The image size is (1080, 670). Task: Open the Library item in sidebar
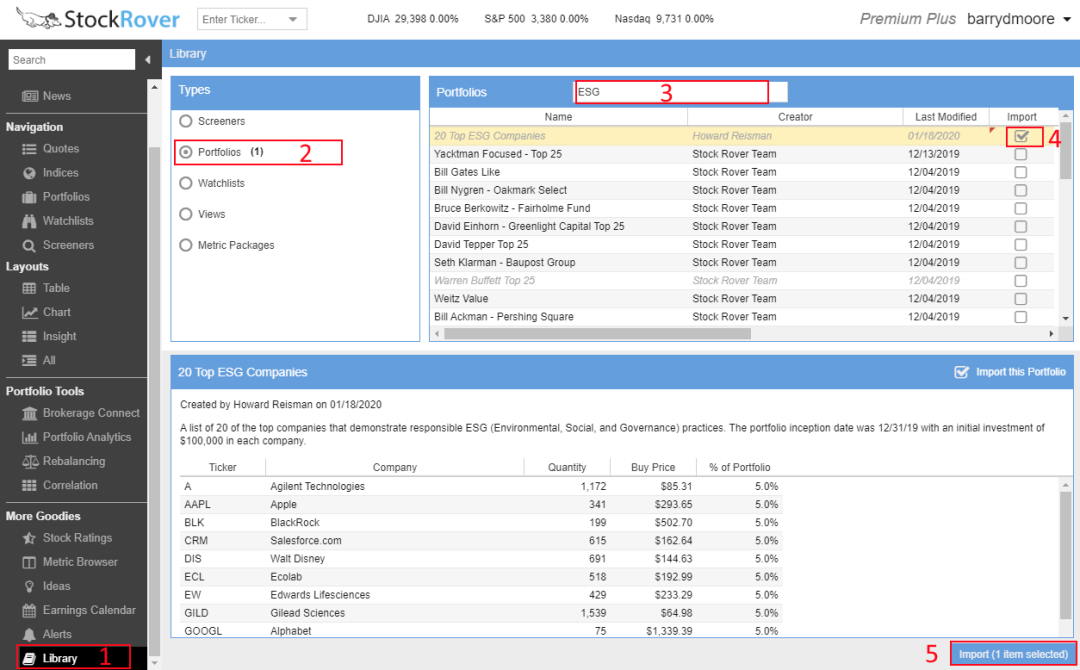[73, 658]
